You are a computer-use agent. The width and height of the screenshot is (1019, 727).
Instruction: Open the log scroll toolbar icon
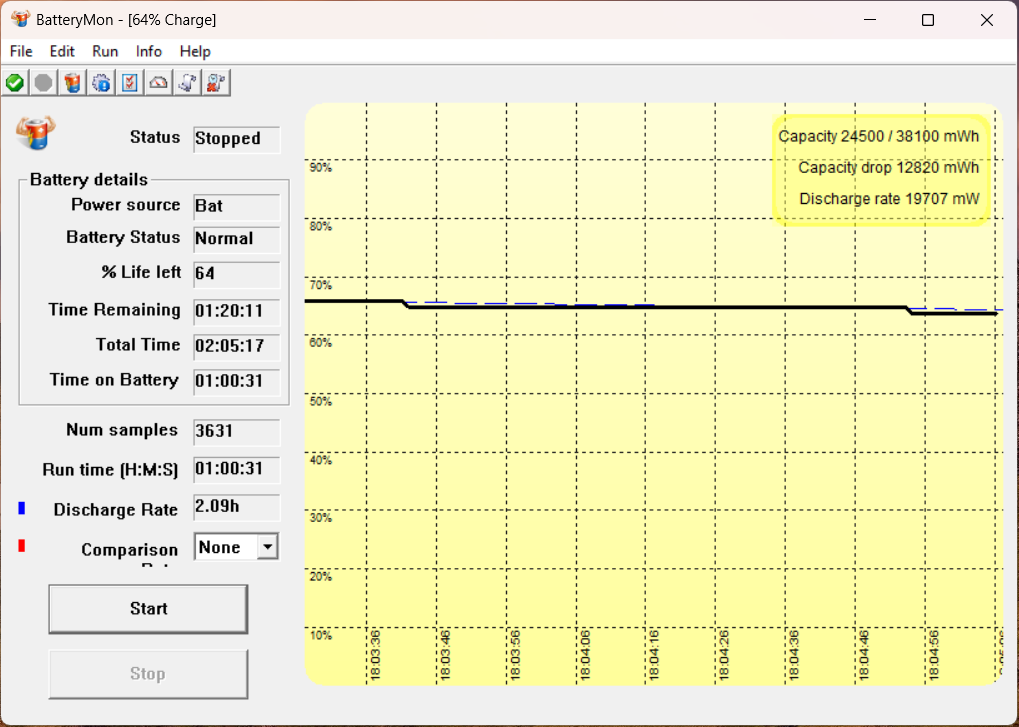point(187,83)
